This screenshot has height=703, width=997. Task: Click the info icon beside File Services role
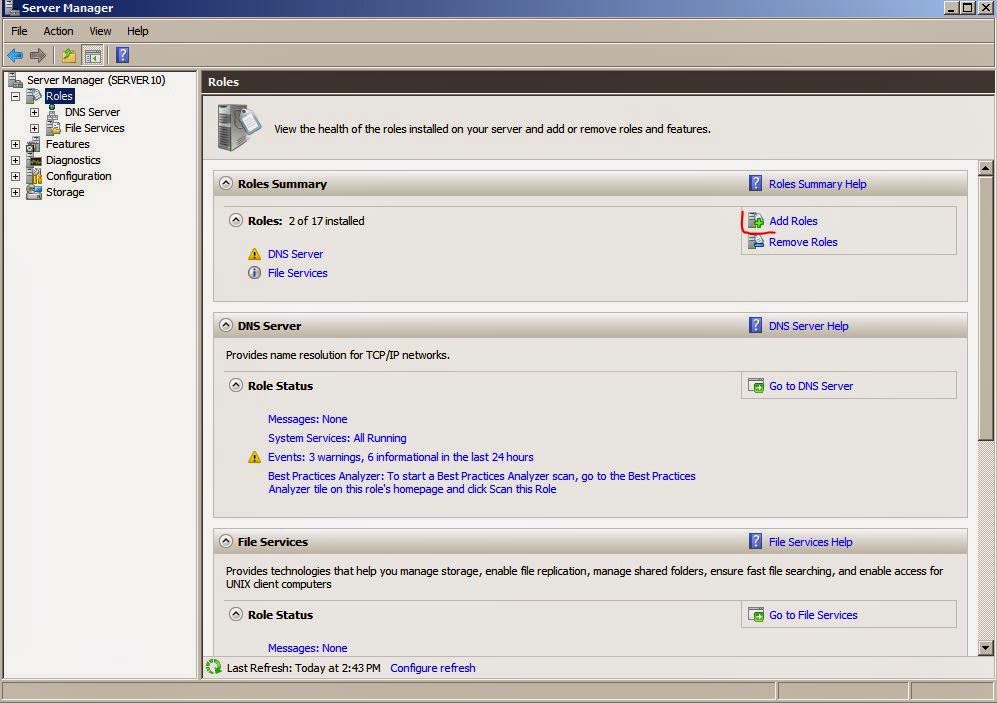pyautogui.click(x=254, y=273)
